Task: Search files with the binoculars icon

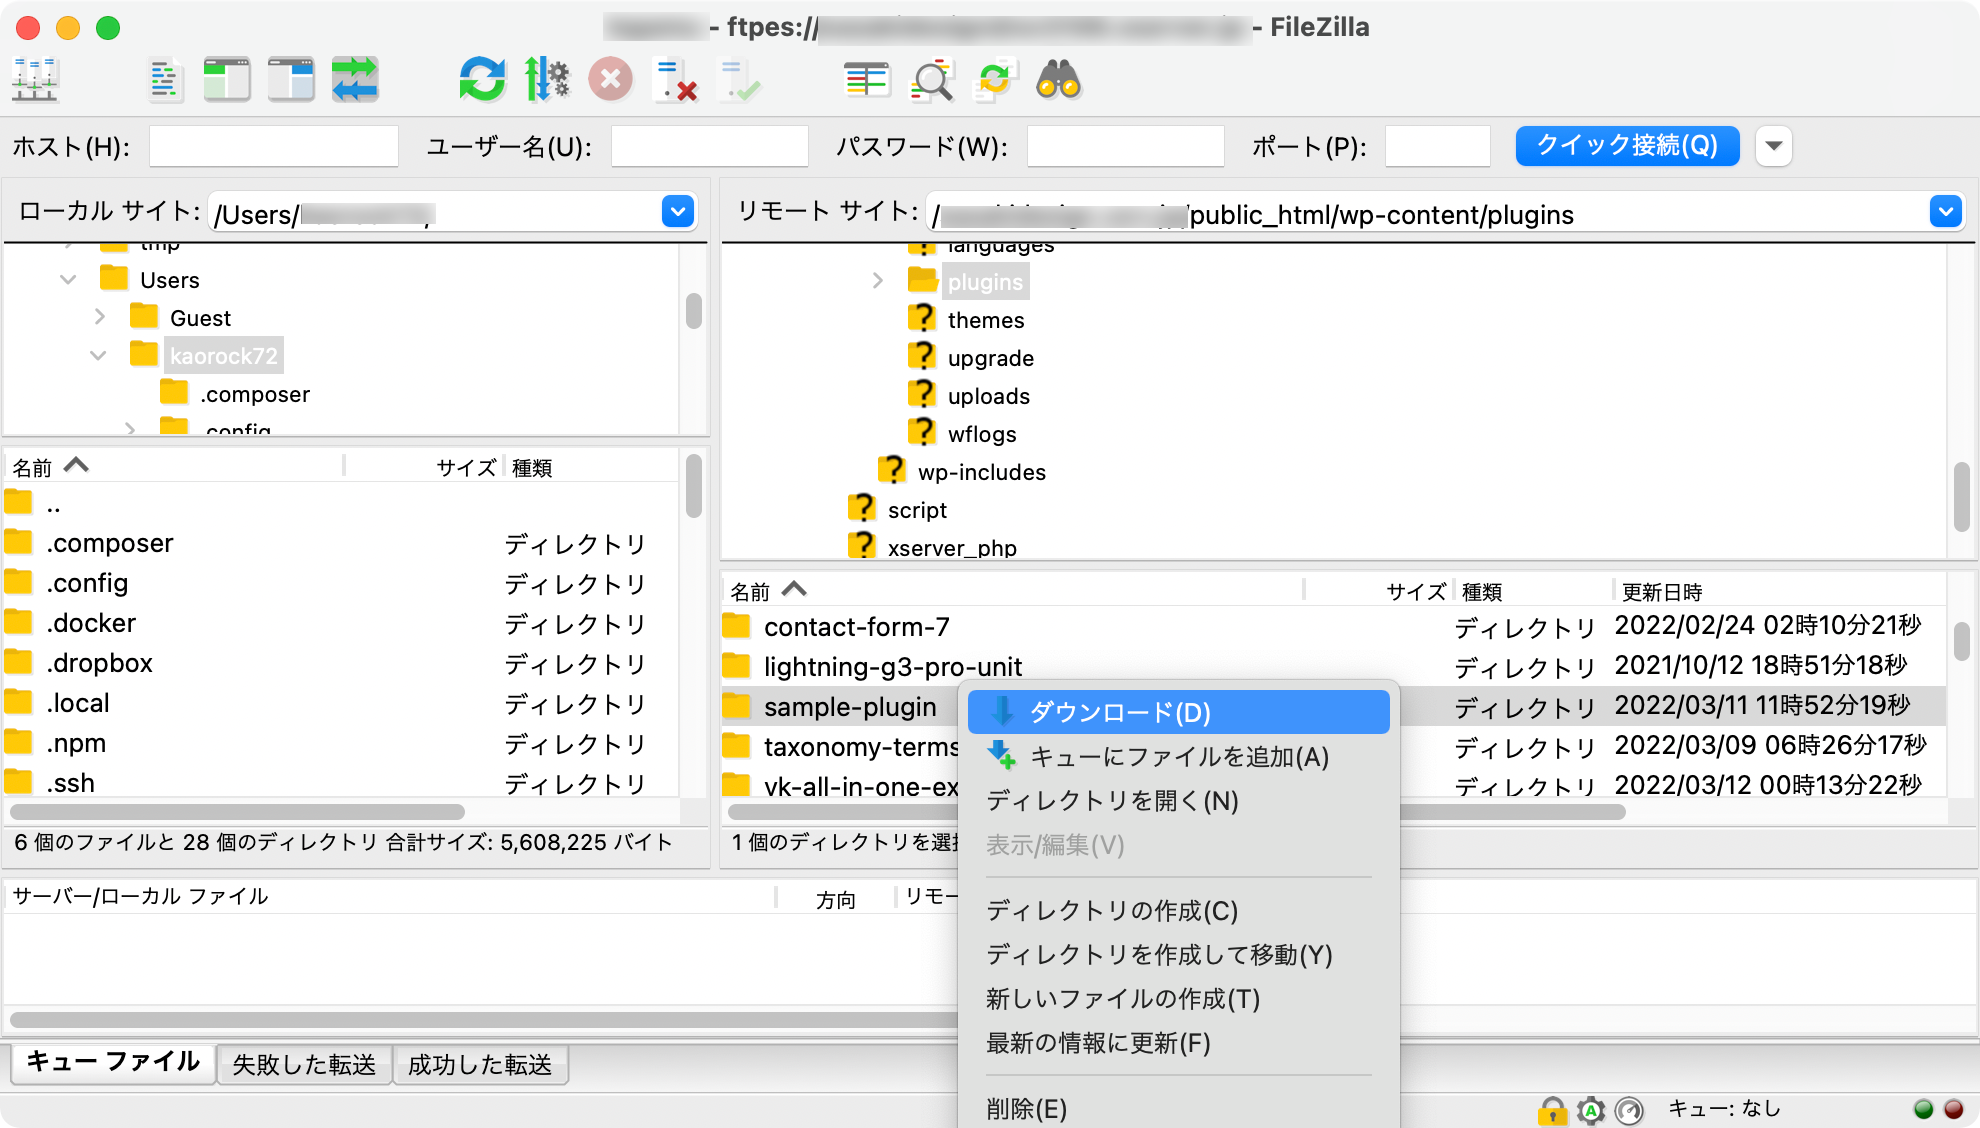Action: (x=1059, y=80)
